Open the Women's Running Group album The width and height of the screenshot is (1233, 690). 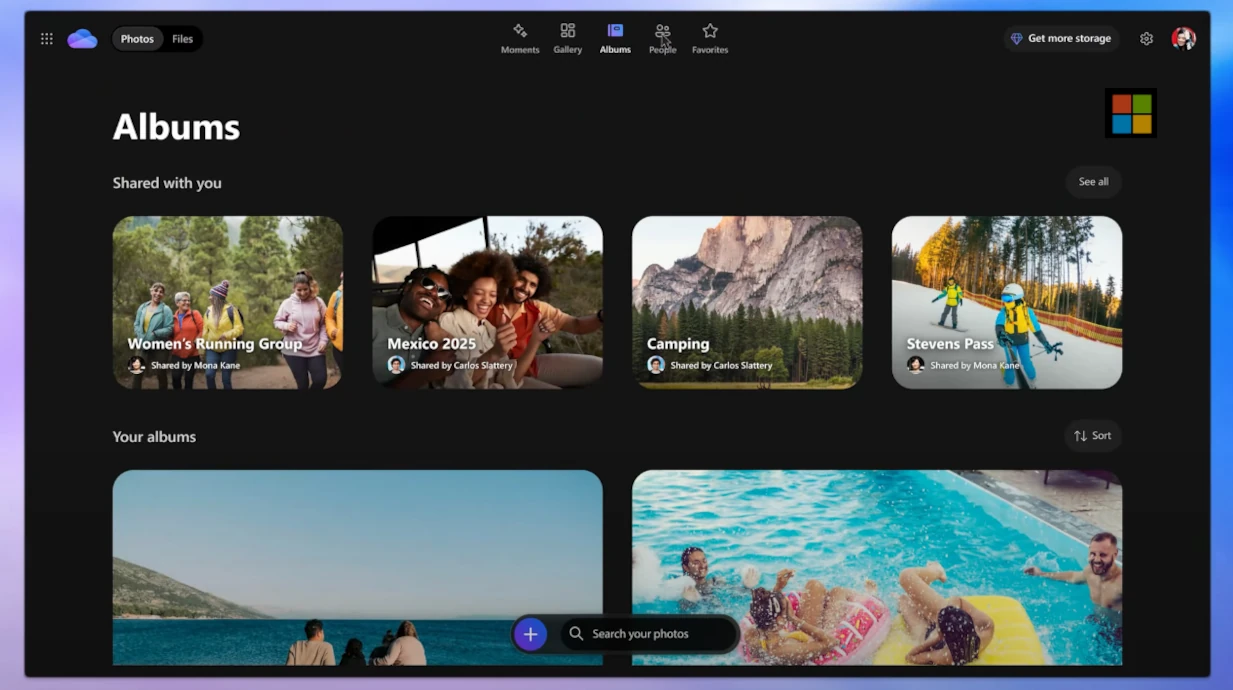pyautogui.click(x=227, y=302)
